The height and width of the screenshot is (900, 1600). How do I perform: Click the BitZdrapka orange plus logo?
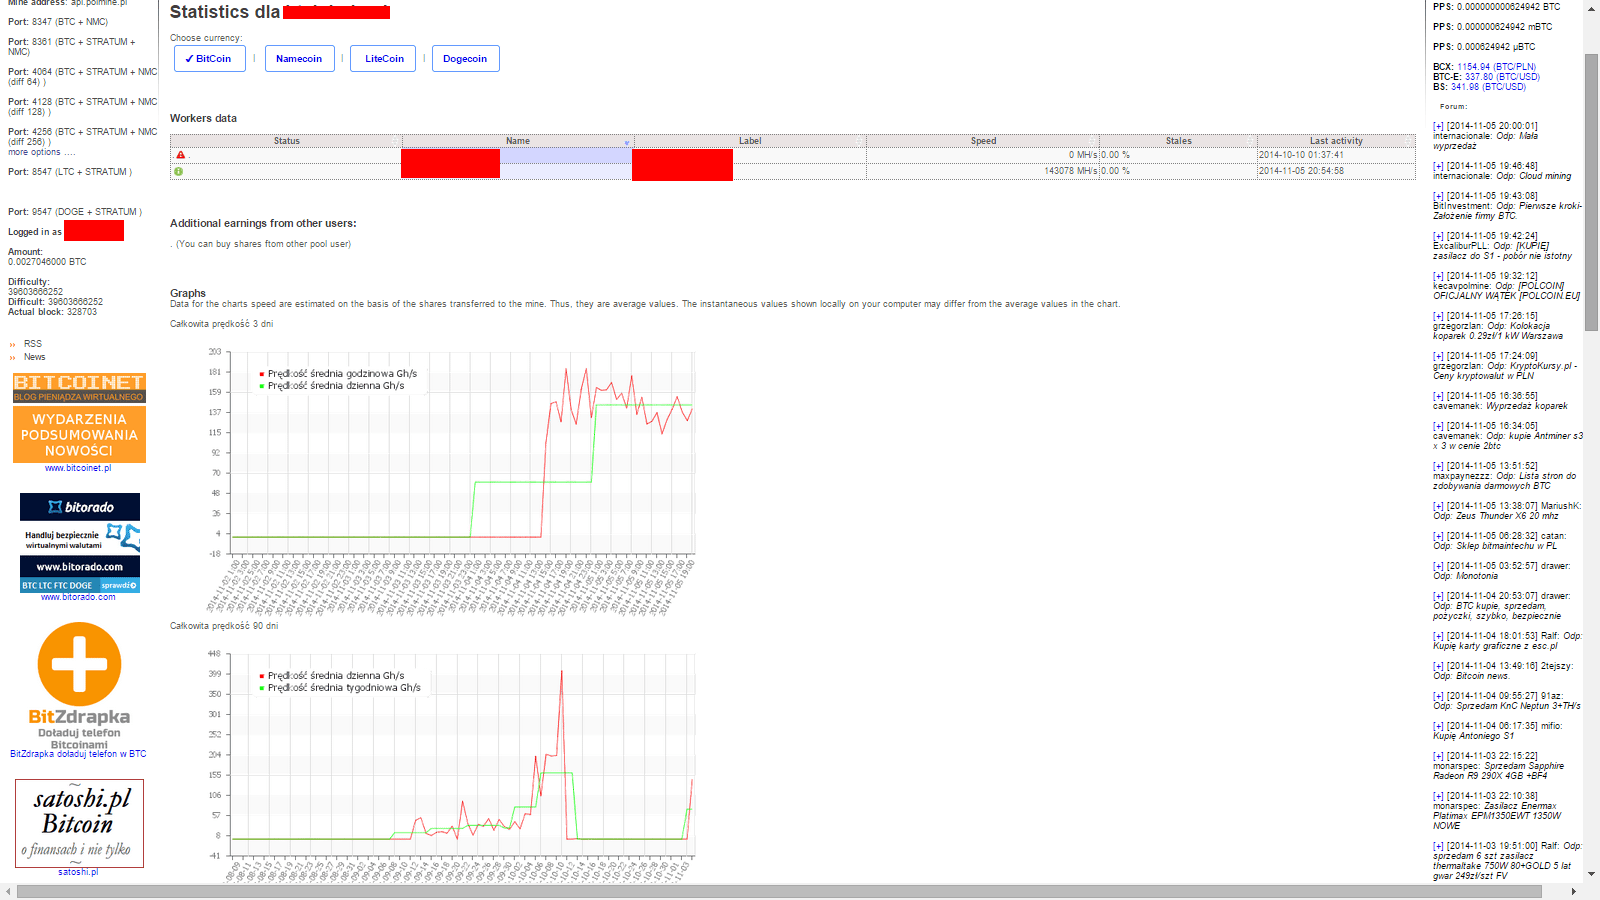pyautogui.click(x=79, y=664)
